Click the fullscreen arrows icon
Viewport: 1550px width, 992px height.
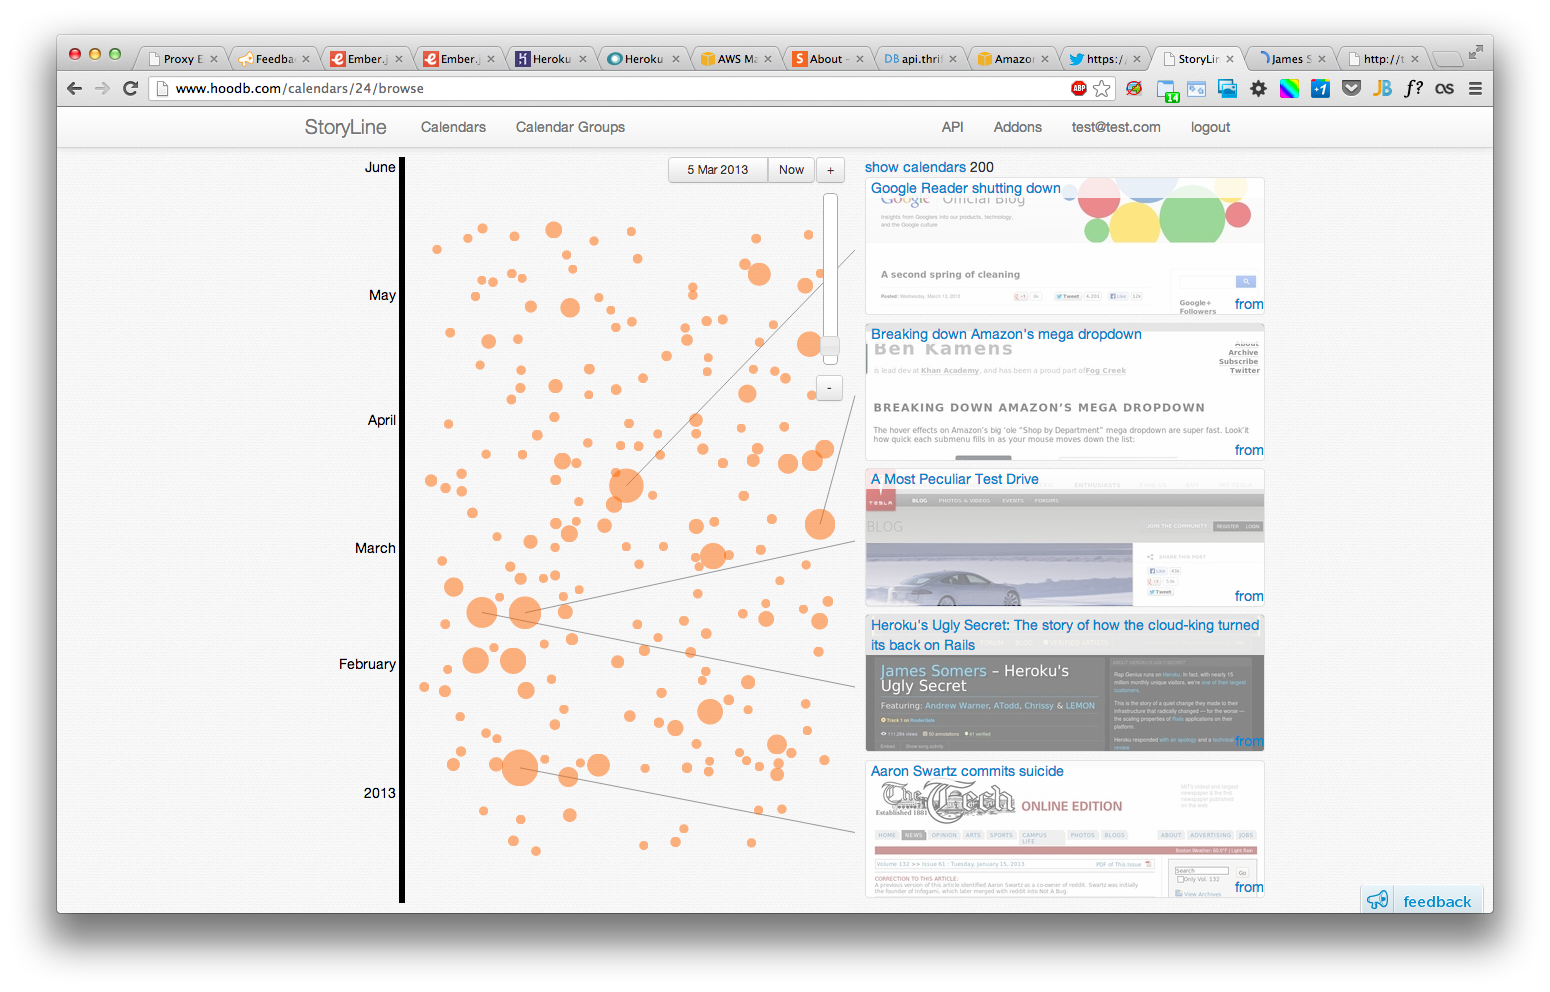tap(1475, 52)
